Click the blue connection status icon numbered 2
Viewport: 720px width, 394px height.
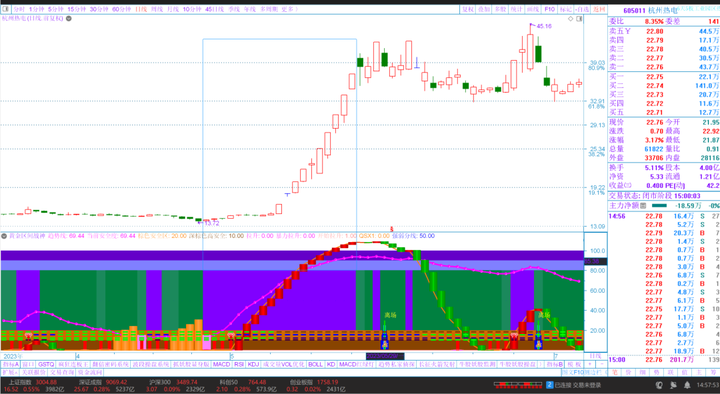(x=549, y=385)
